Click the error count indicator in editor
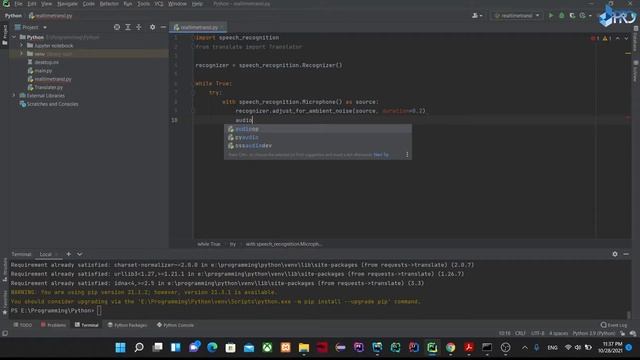Screen dimensions: 640x360 tap(594, 38)
